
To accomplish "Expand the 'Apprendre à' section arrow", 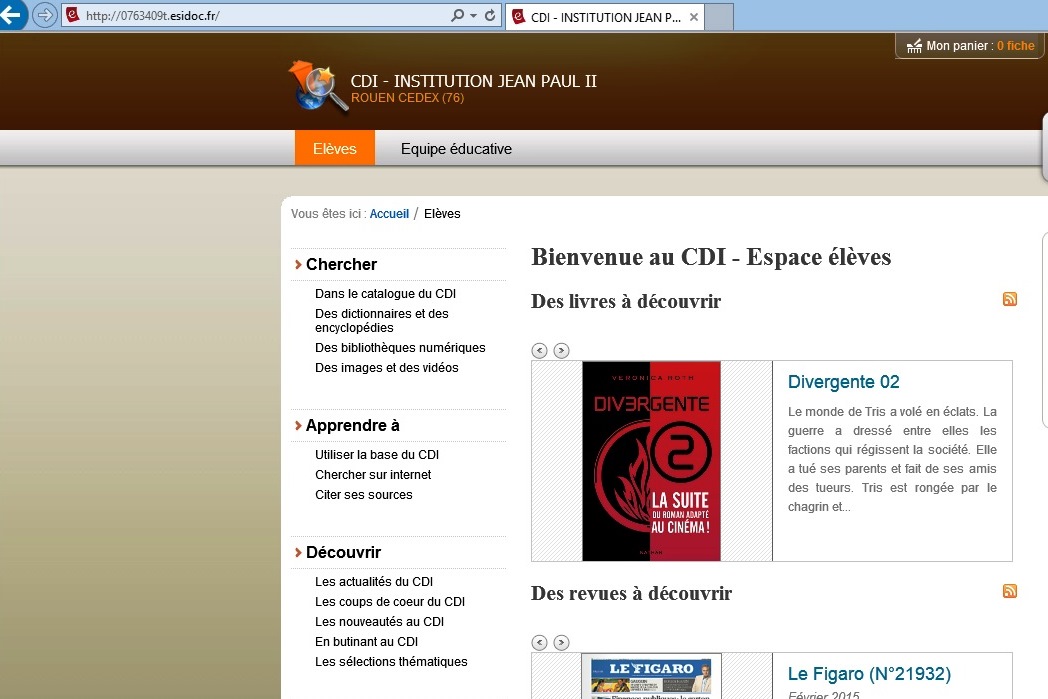I will click(298, 426).
